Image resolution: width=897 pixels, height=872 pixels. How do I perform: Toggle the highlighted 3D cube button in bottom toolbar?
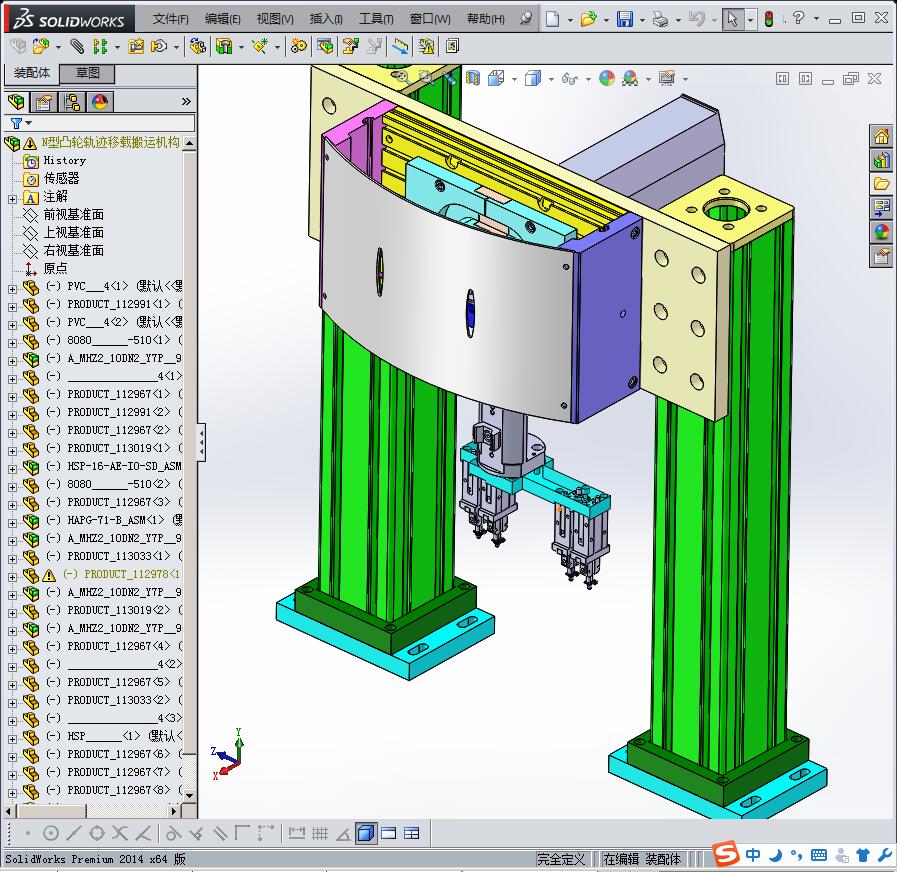coord(366,833)
